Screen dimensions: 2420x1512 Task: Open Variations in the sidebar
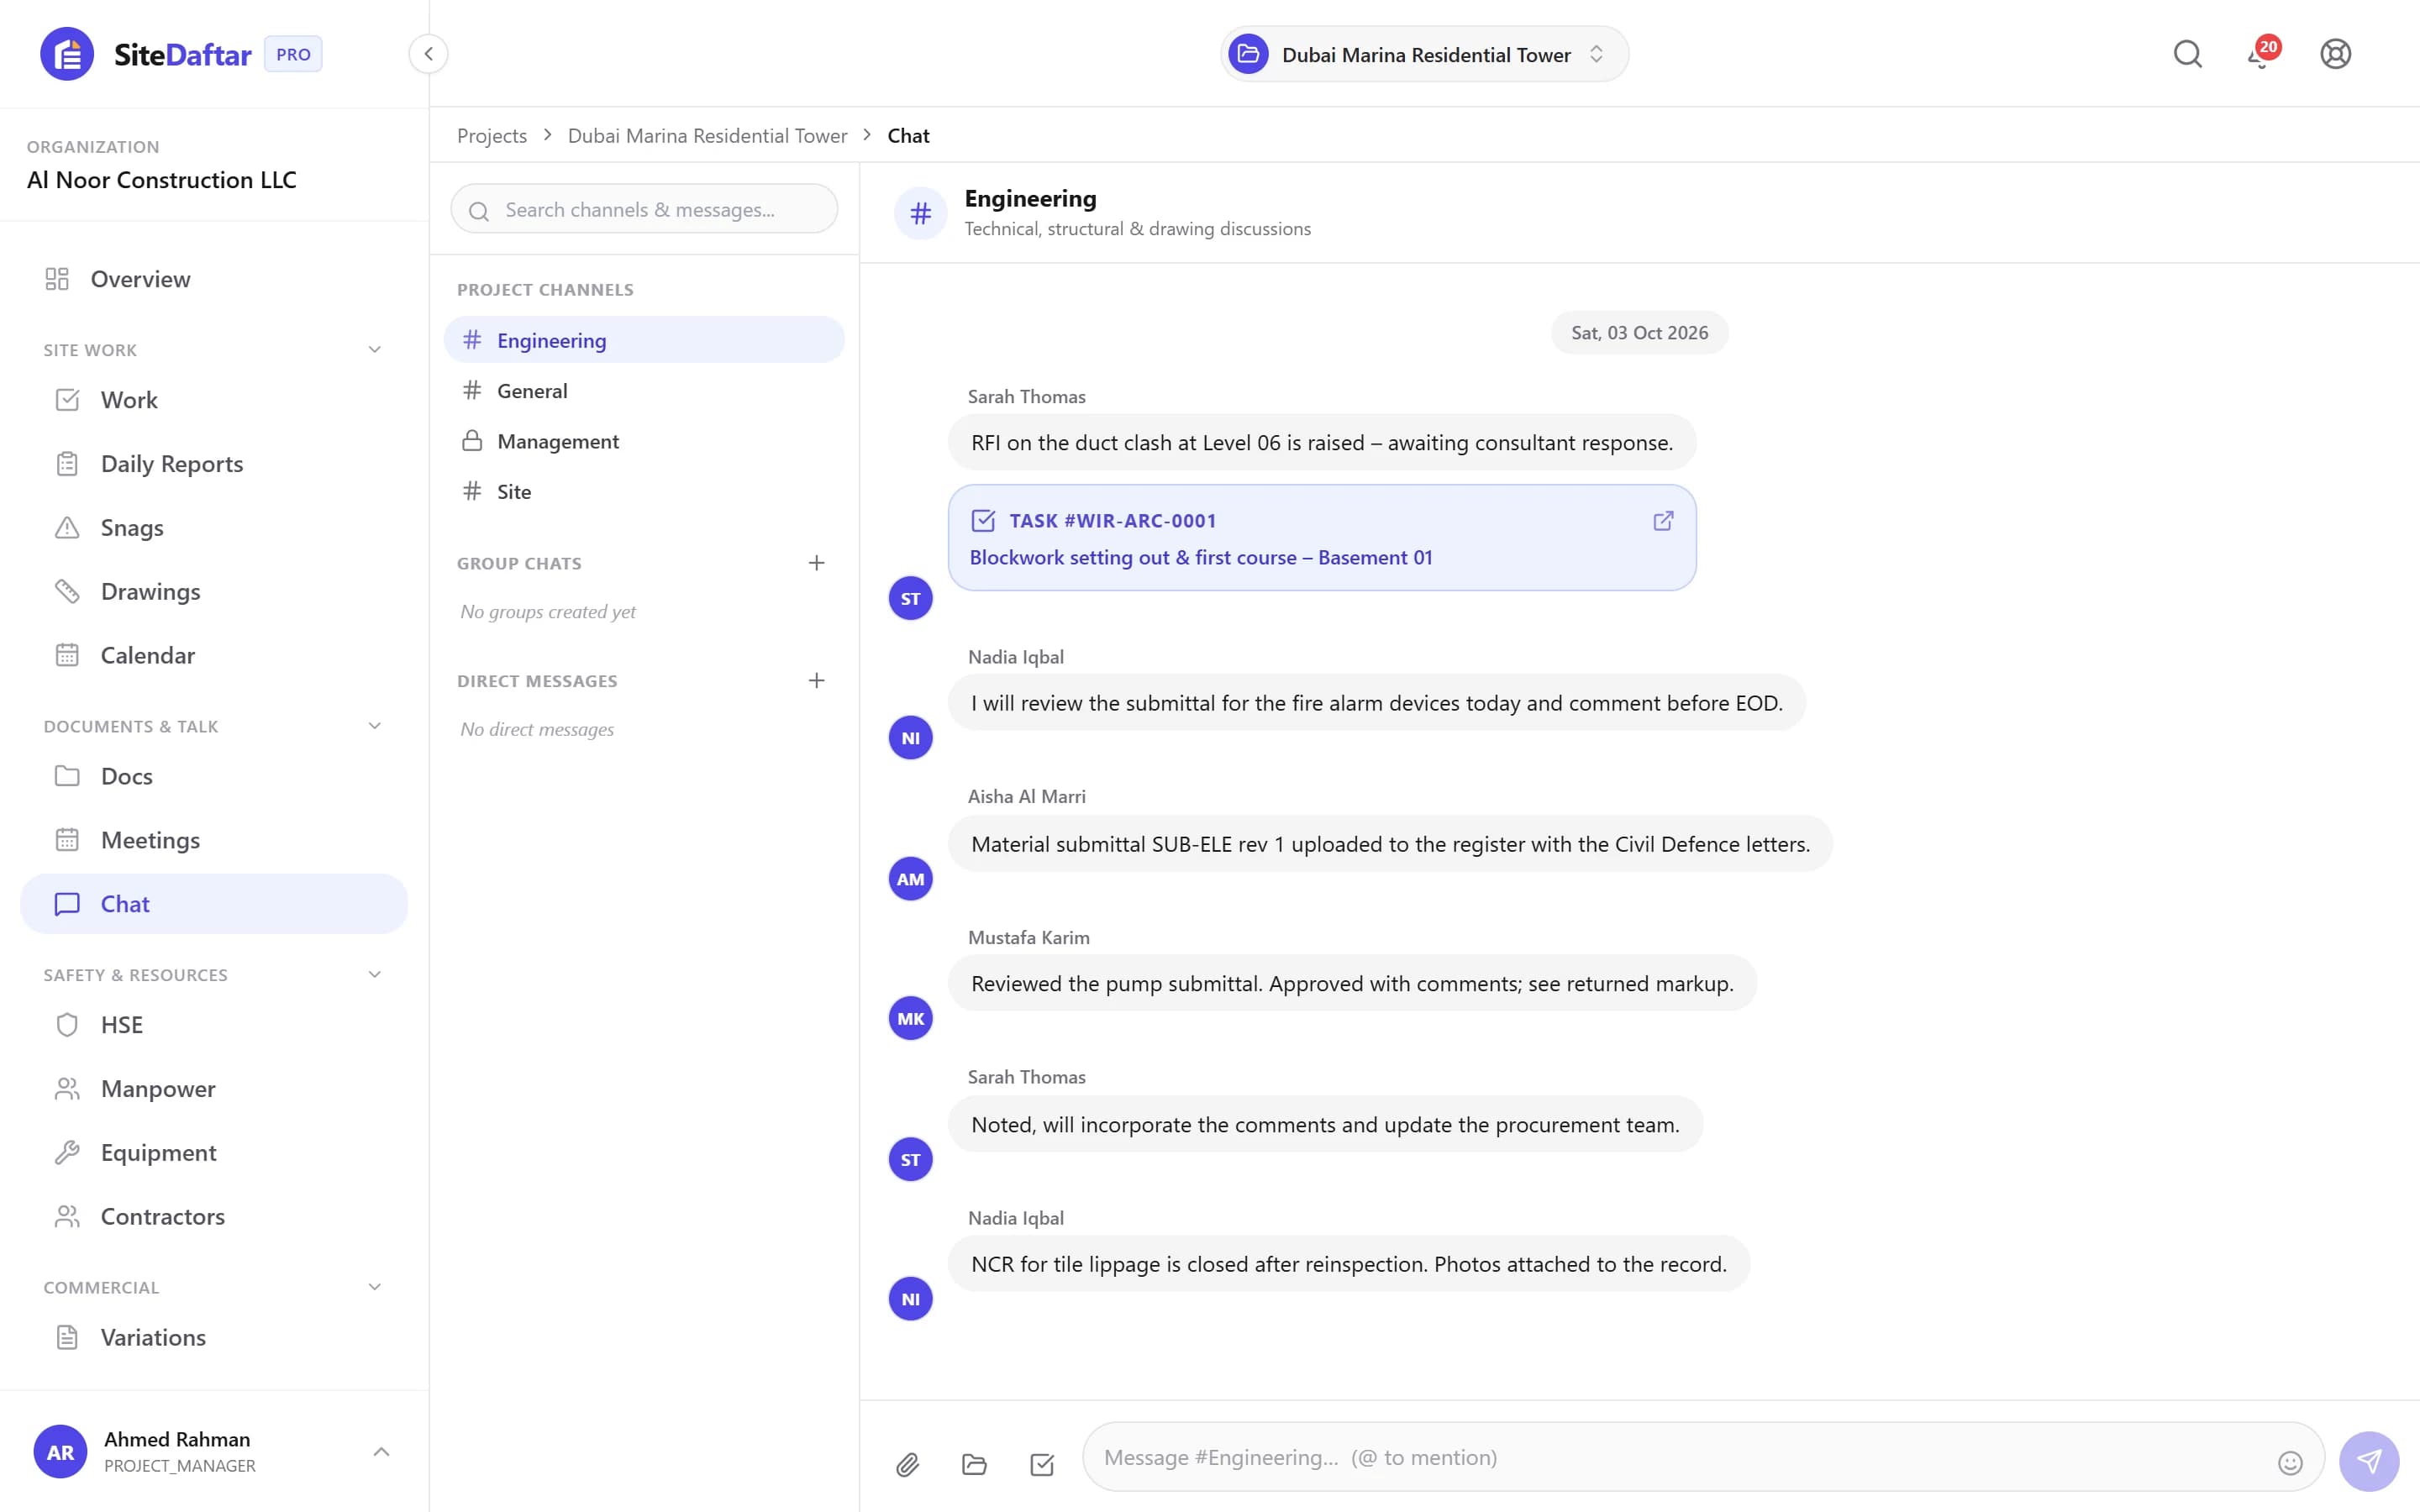214,1338
